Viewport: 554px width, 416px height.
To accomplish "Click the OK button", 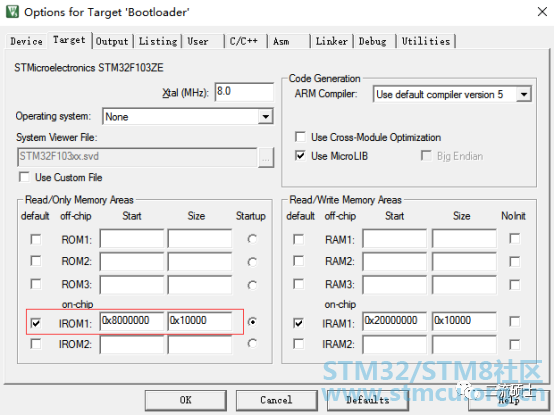I will click(x=186, y=400).
